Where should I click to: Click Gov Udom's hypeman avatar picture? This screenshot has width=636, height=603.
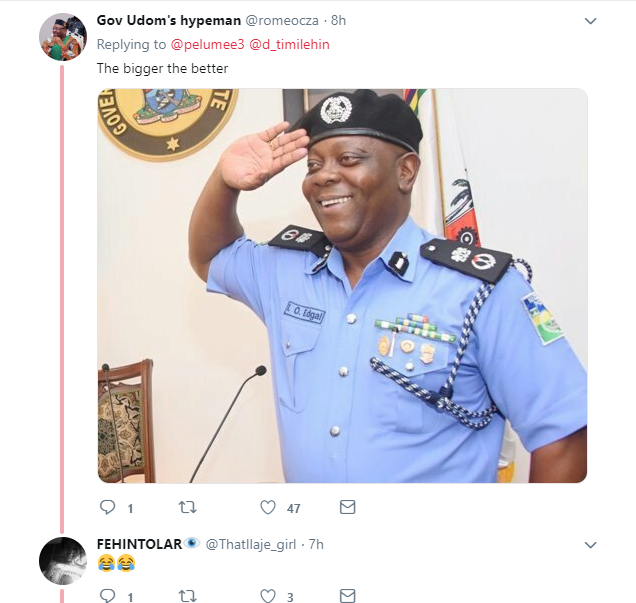click(x=62, y=38)
